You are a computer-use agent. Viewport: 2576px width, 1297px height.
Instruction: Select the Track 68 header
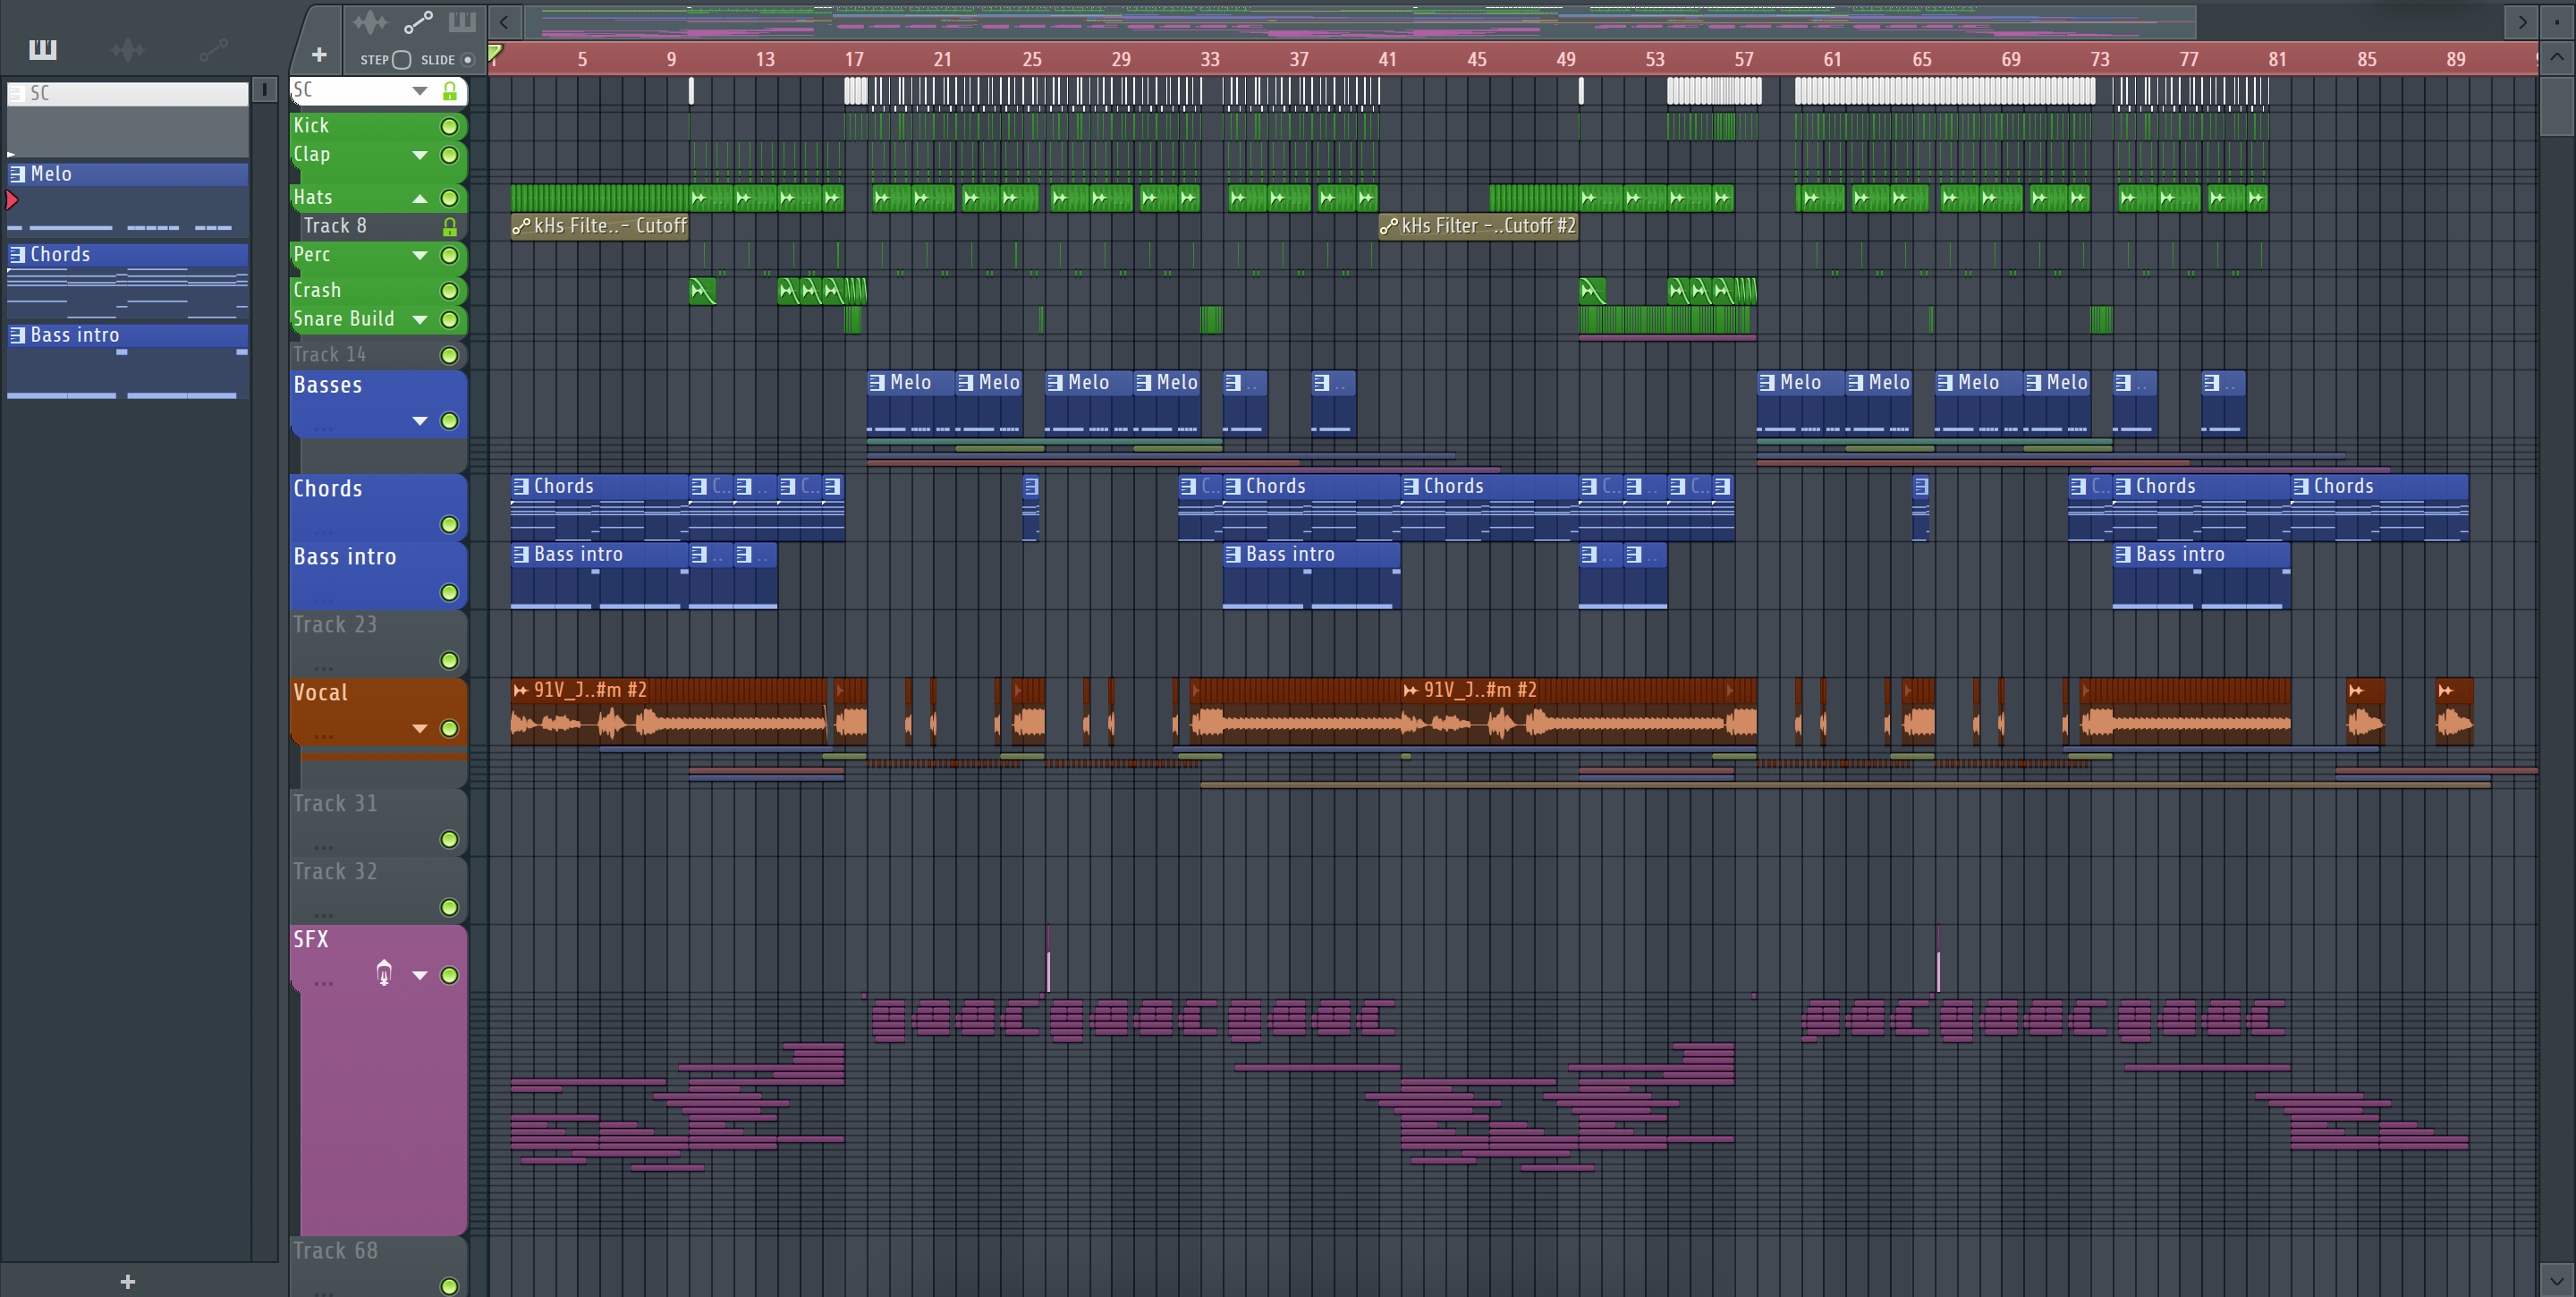click(x=378, y=1266)
